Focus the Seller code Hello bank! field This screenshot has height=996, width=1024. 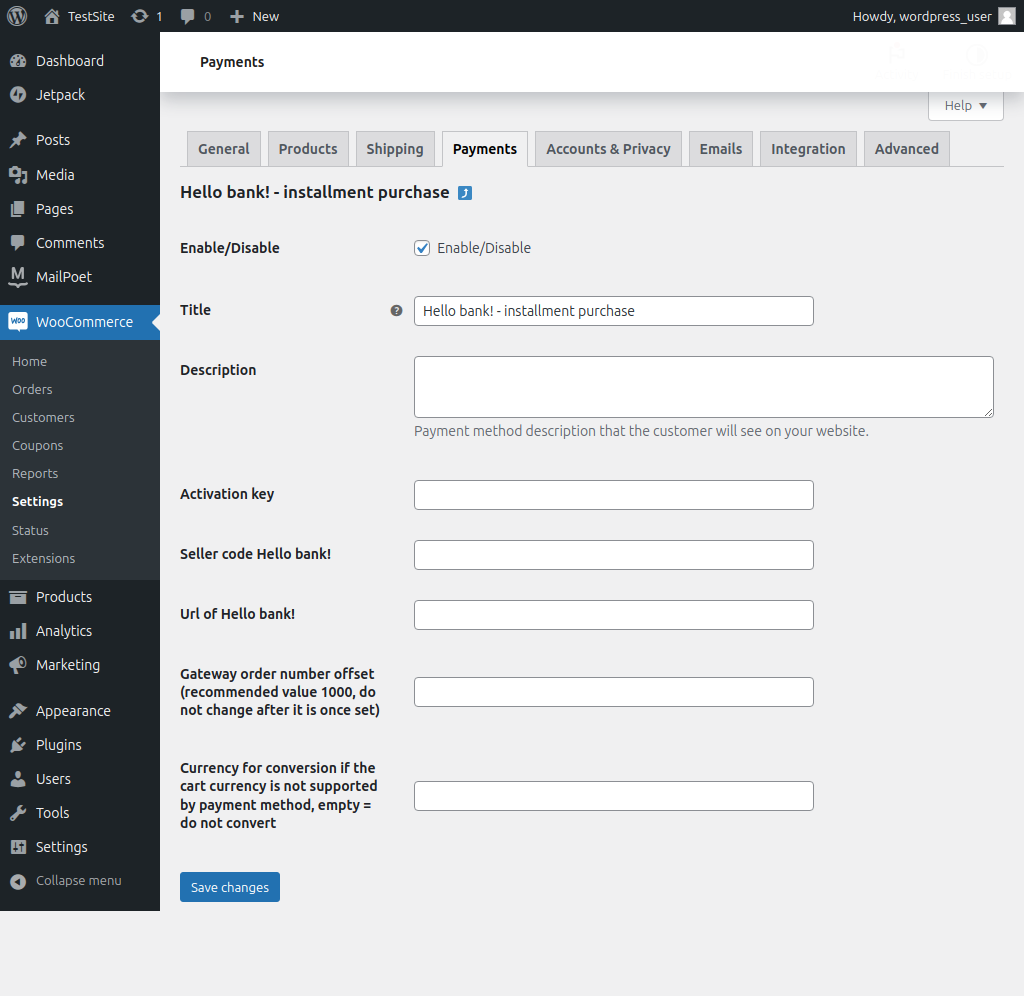(x=614, y=555)
